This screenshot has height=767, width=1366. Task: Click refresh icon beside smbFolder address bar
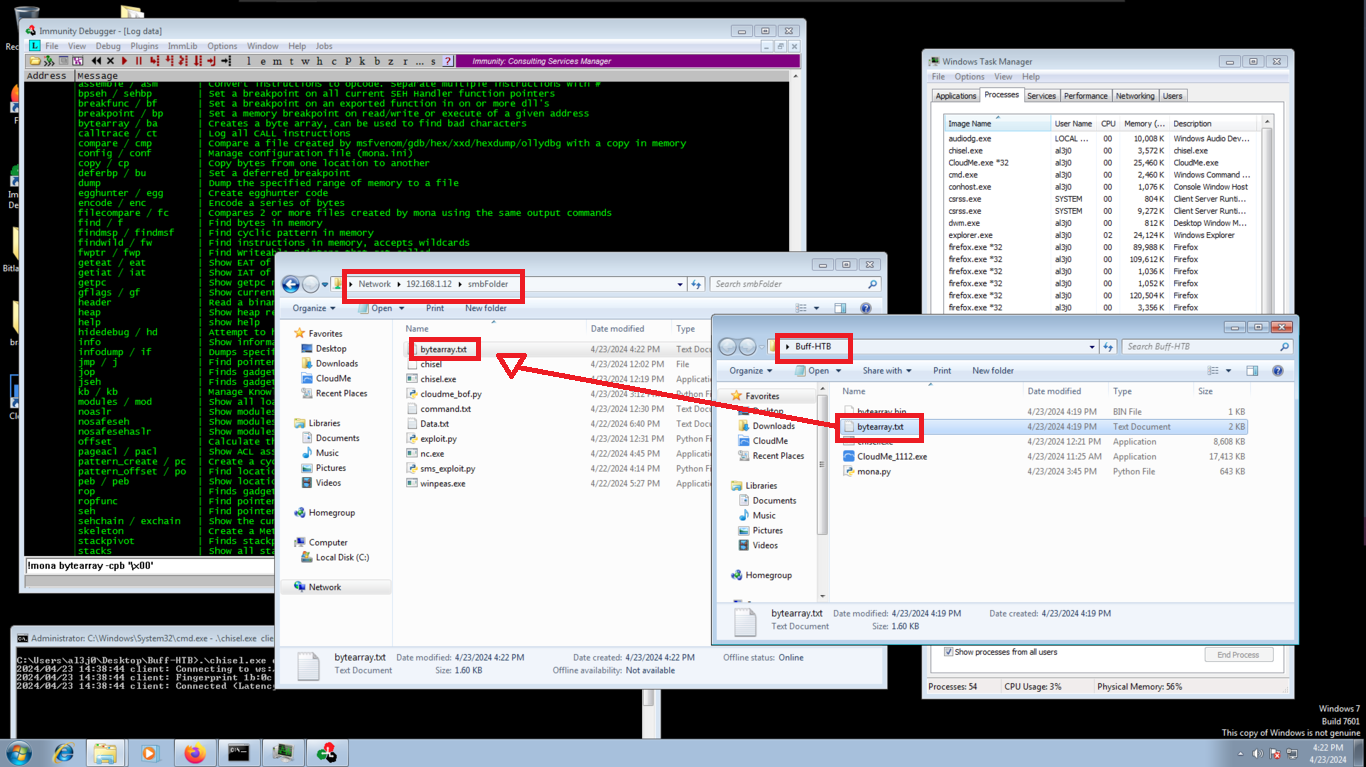pos(697,284)
